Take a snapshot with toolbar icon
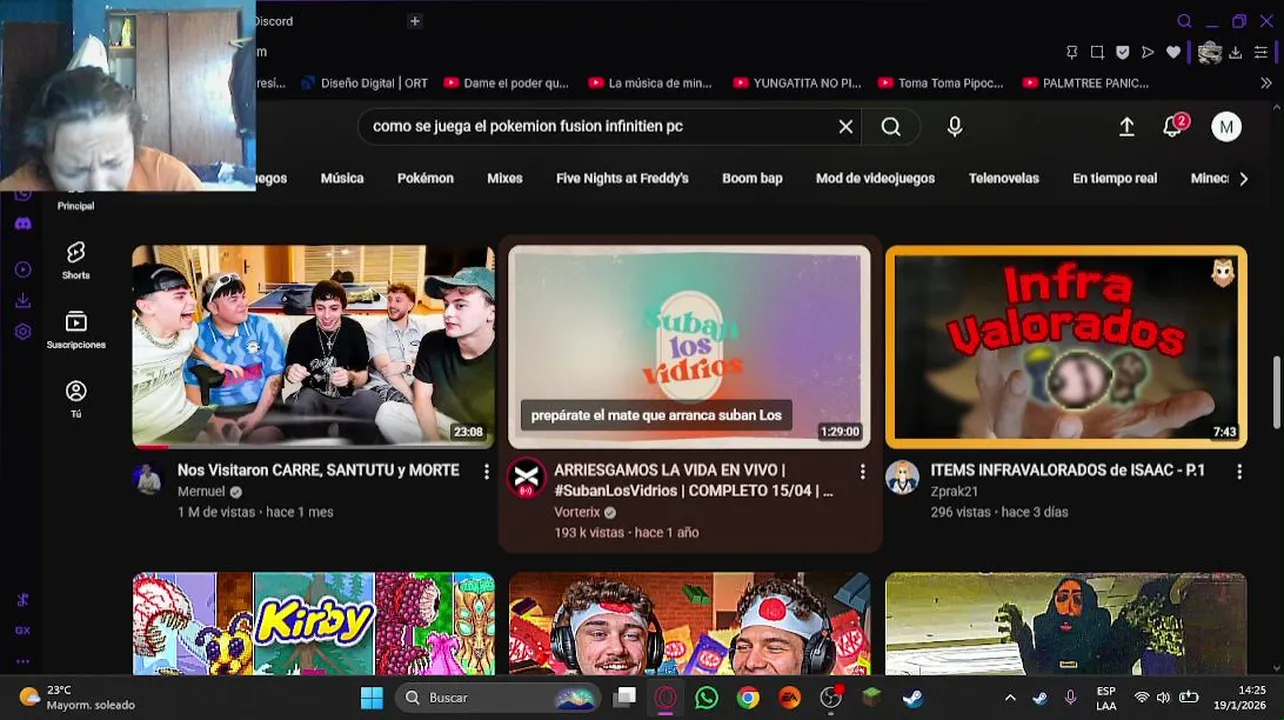The image size is (1284, 720). (x=1097, y=52)
